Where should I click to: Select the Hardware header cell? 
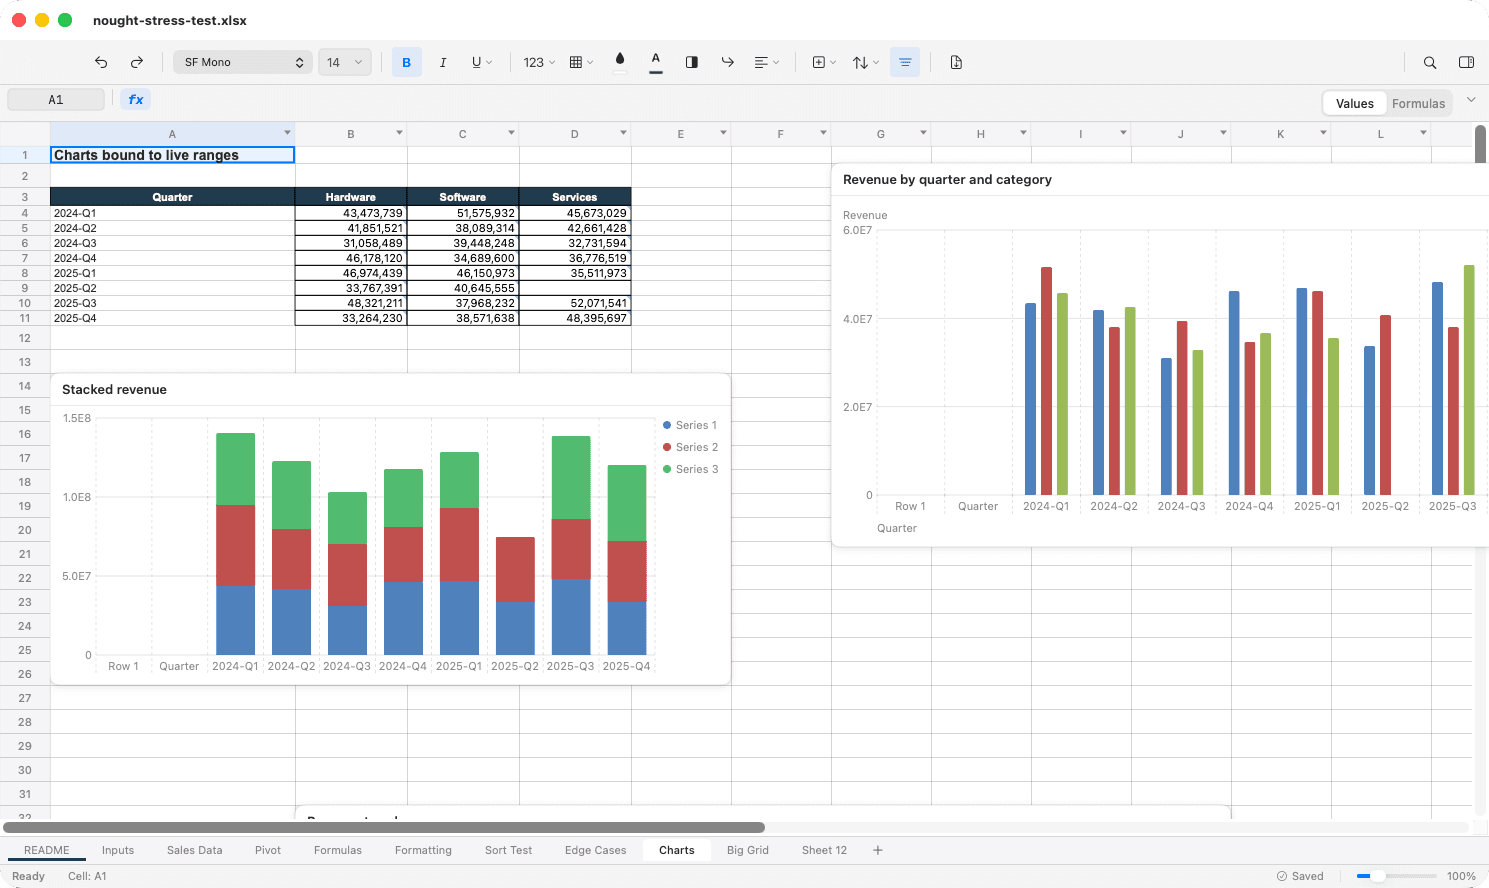pyautogui.click(x=351, y=197)
